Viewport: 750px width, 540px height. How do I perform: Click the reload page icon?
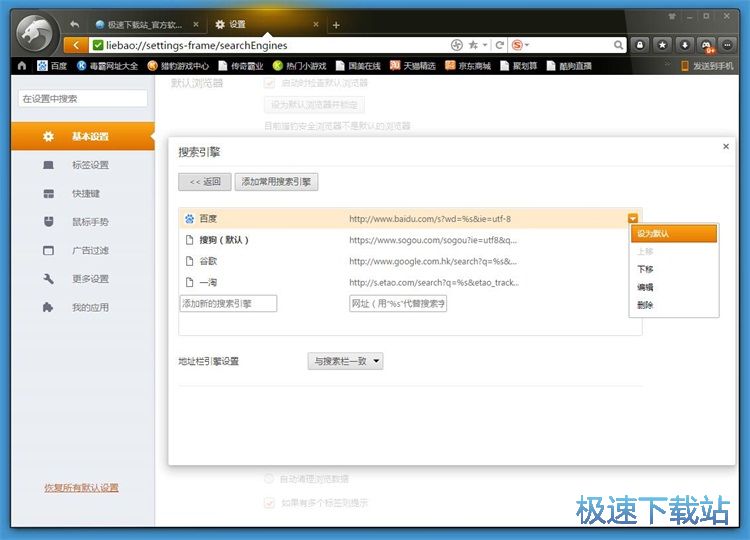(499, 45)
